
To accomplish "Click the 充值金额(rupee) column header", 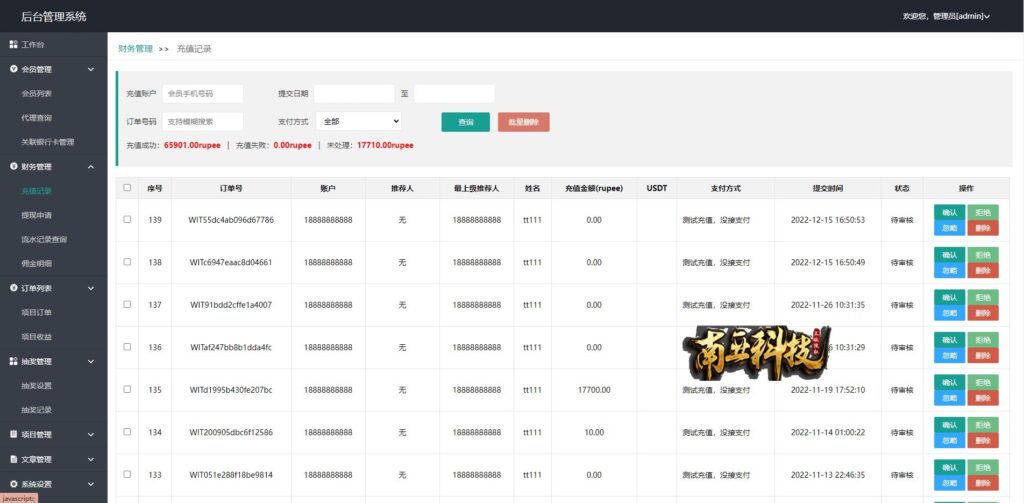I will [x=594, y=188].
